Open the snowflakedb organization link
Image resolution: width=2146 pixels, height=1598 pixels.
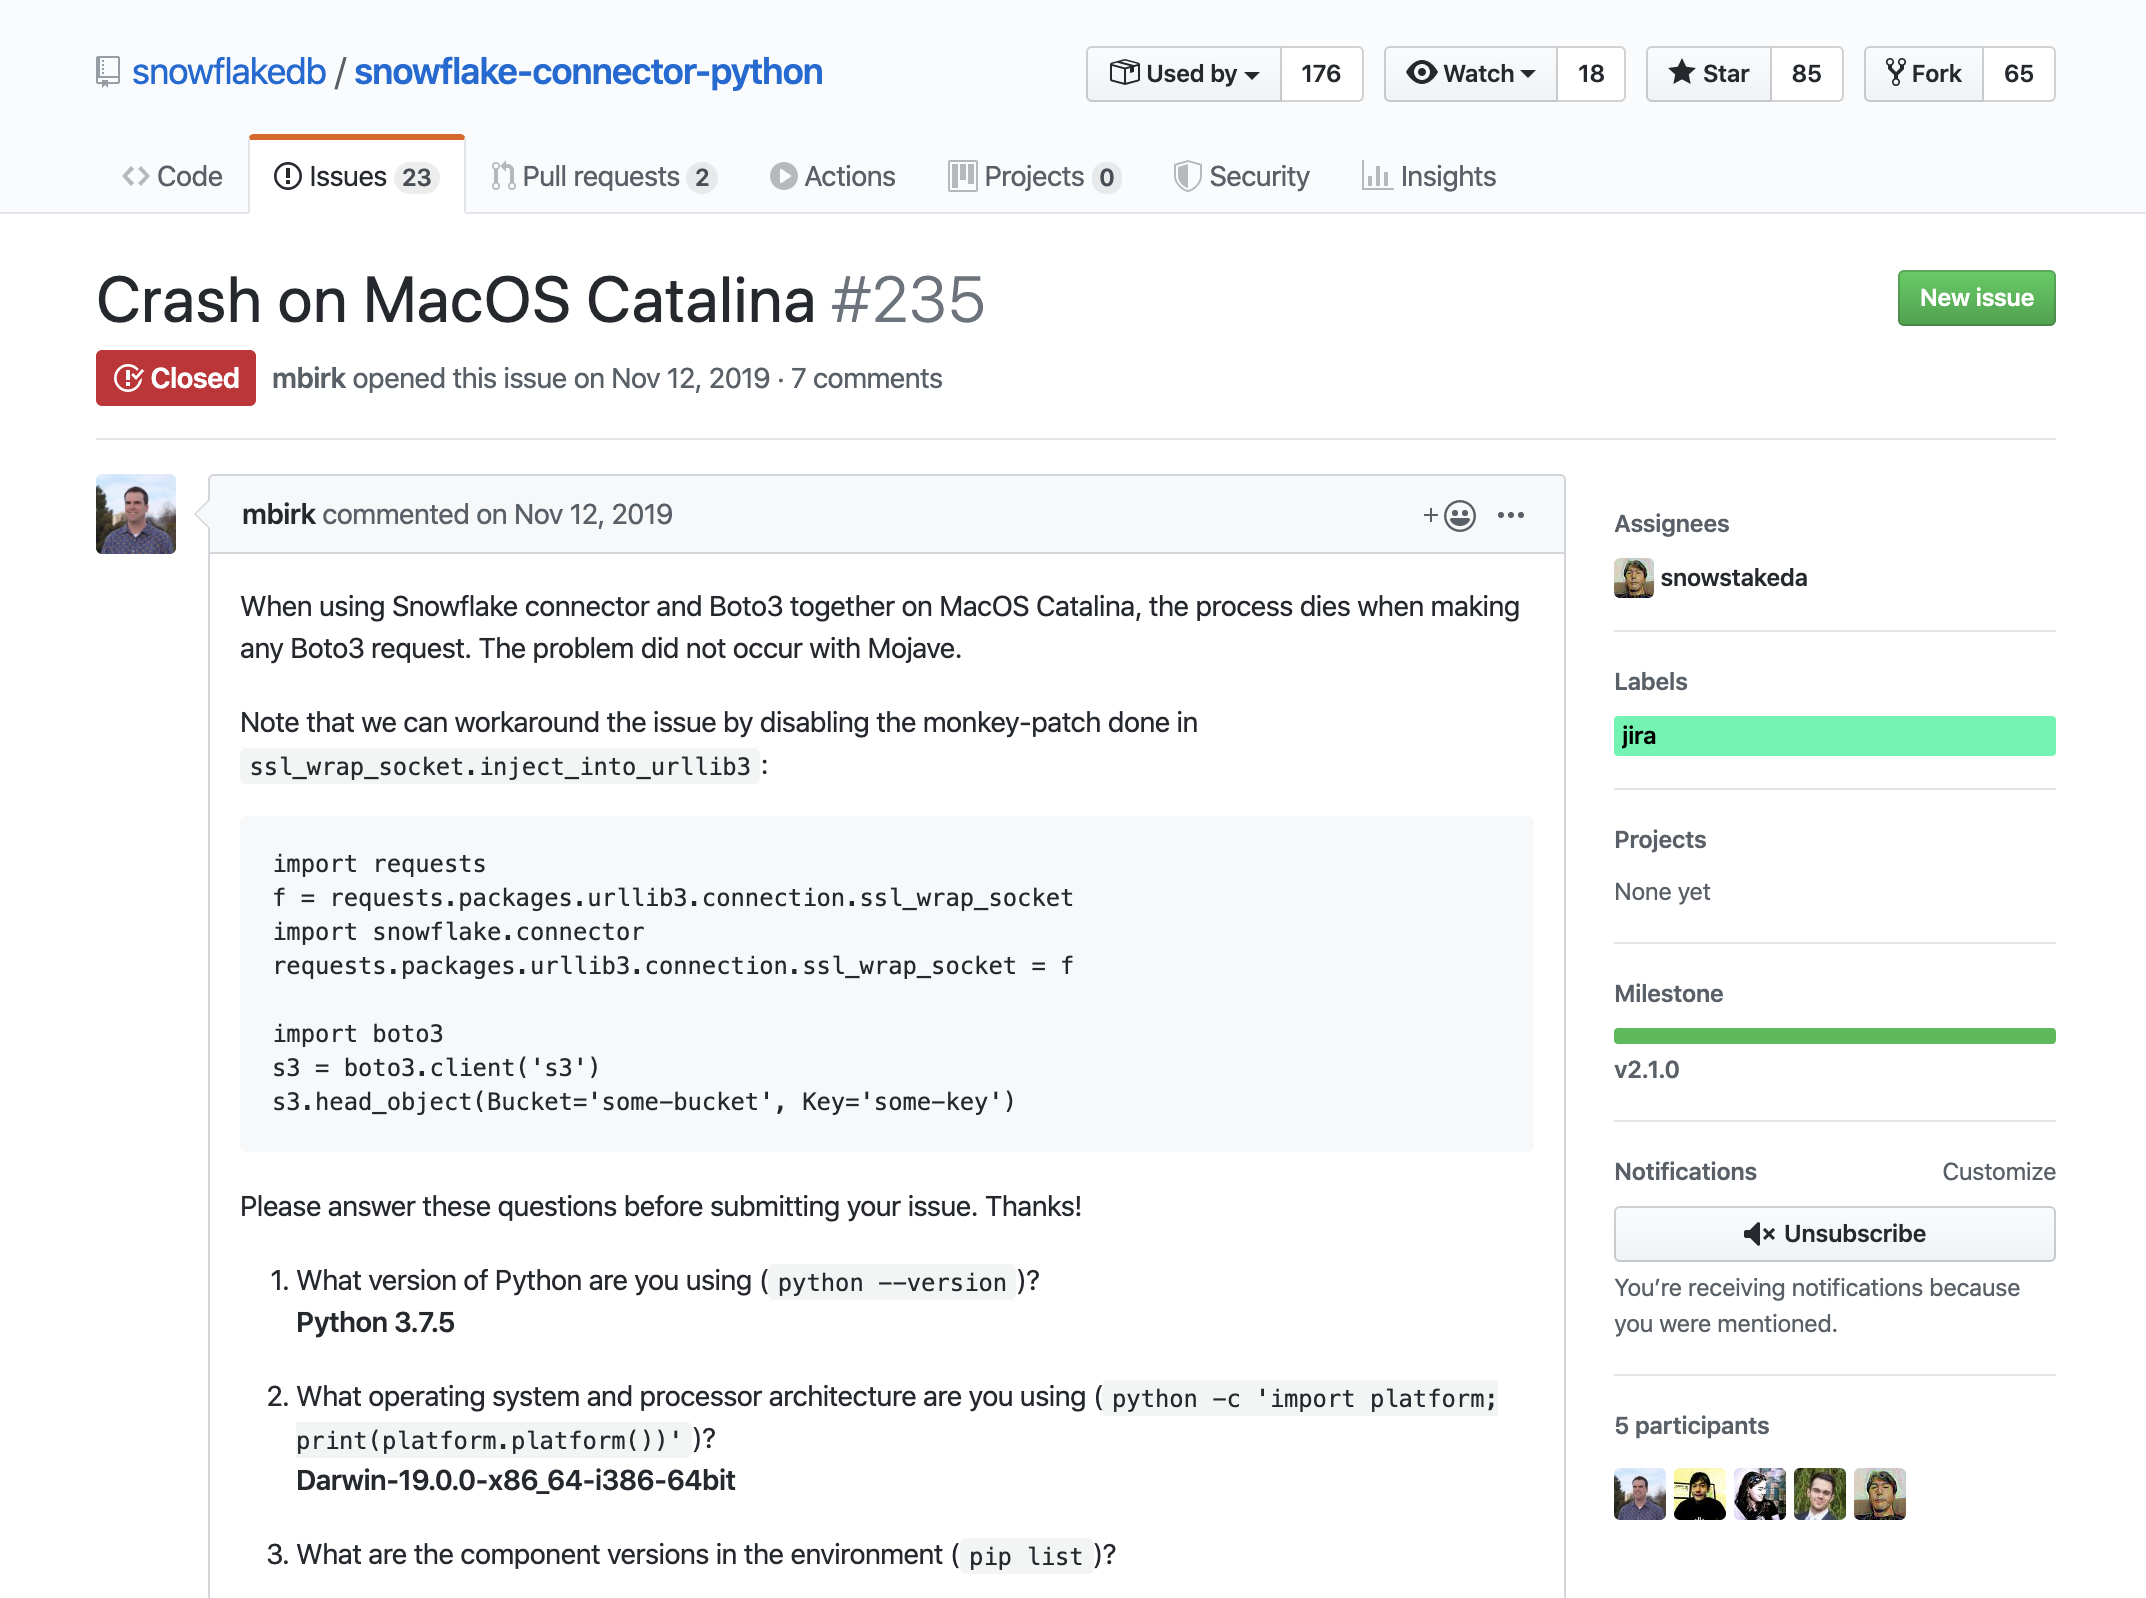tap(229, 72)
